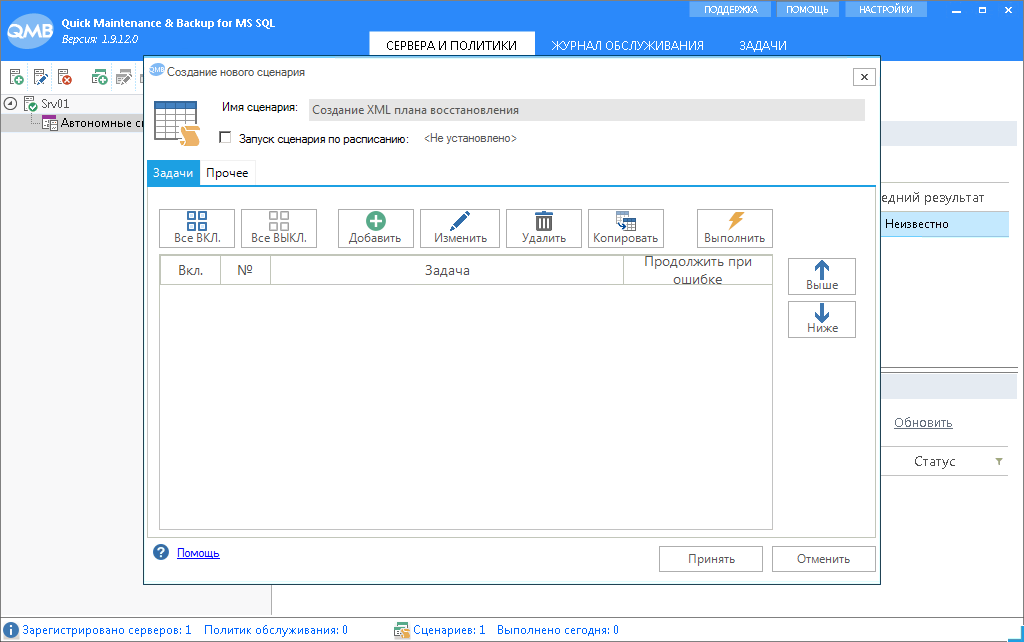Click Изменить to edit task
The height and width of the screenshot is (642, 1024).
click(460, 228)
